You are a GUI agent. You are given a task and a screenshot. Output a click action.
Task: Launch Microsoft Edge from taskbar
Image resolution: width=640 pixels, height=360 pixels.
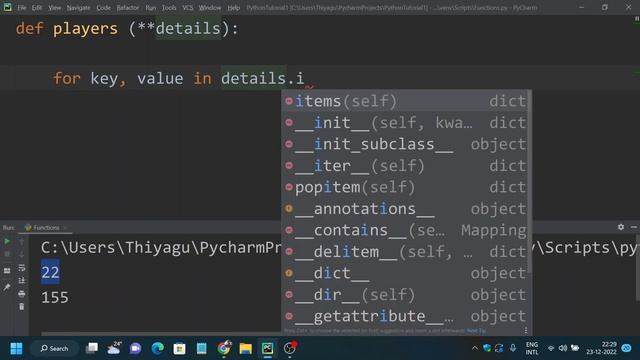pyautogui.click(x=158, y=348)
